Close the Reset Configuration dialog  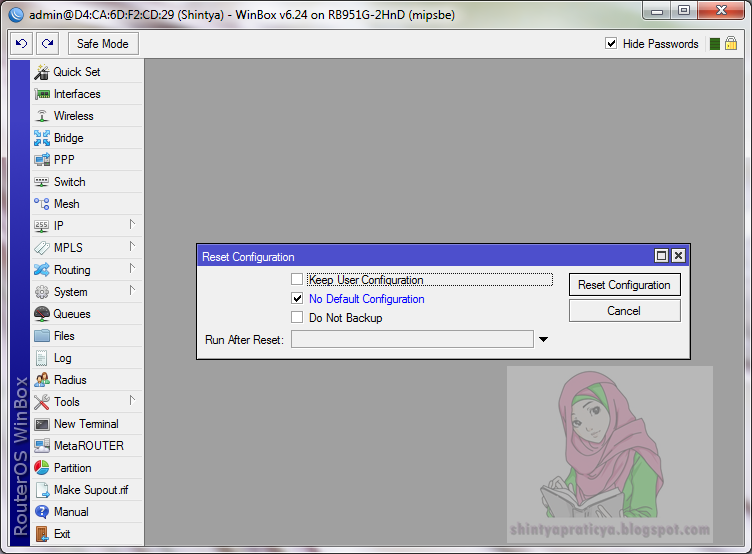click(x=678, y=256)
